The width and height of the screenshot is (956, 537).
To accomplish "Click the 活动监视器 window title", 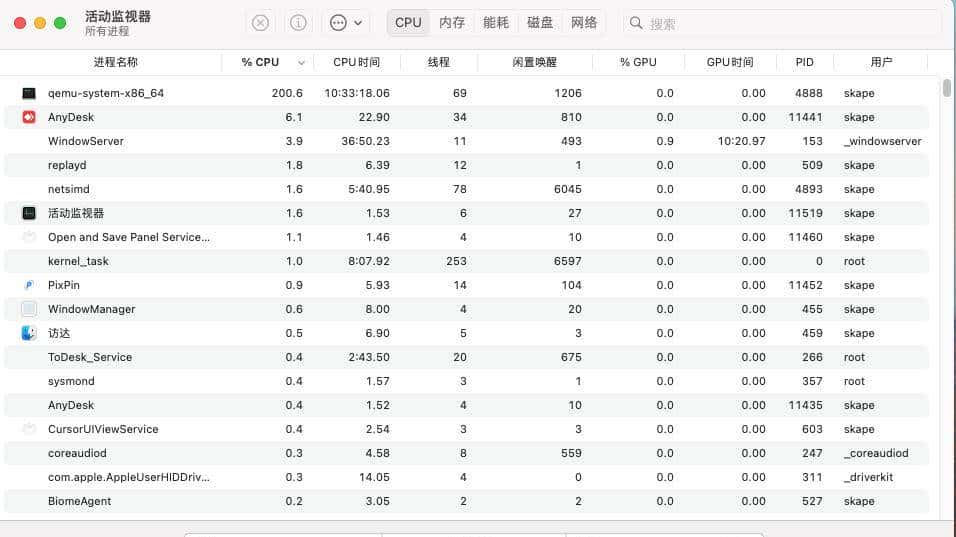I will click(x=118, y=16).
